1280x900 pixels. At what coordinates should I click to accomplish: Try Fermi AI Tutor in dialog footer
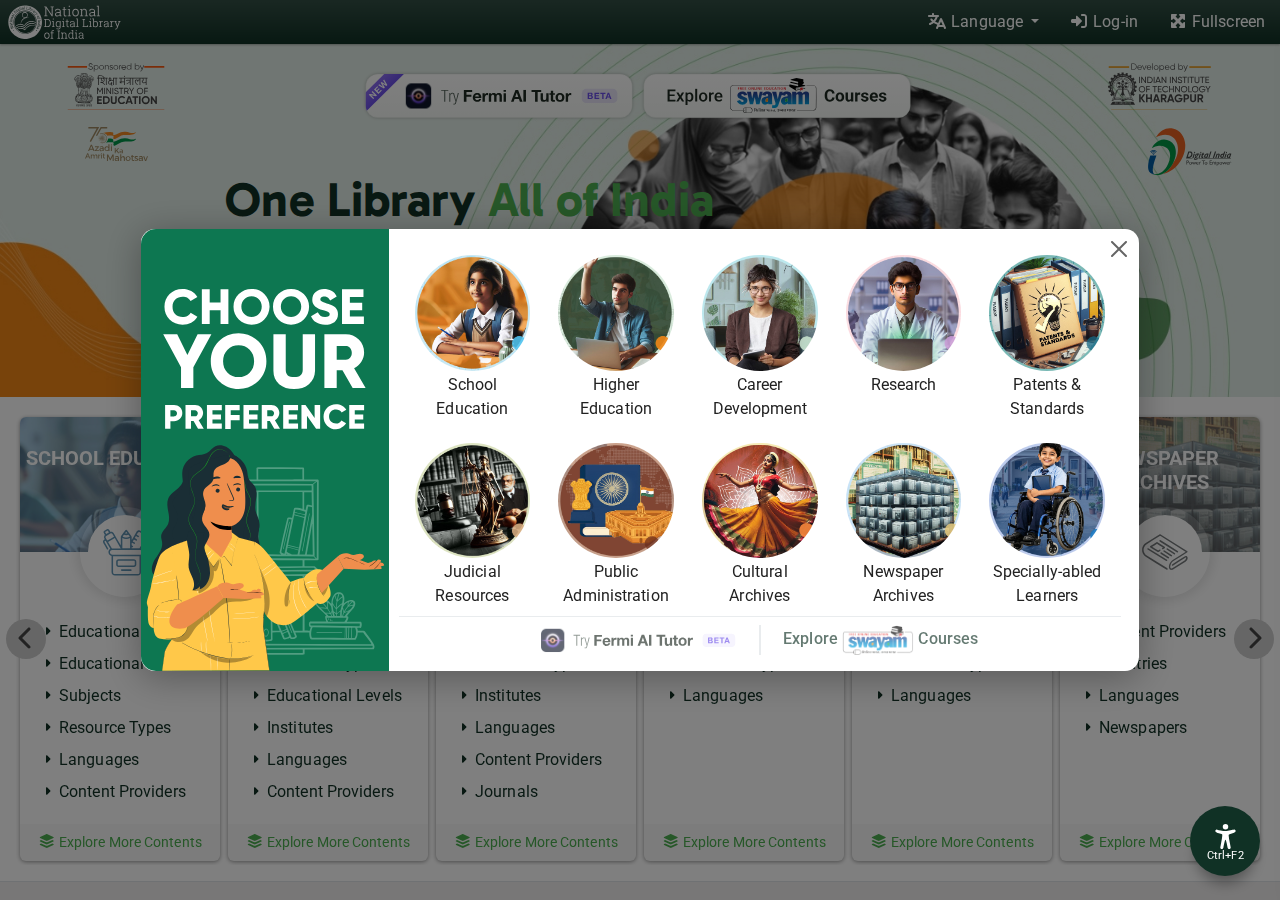point(638,640)
